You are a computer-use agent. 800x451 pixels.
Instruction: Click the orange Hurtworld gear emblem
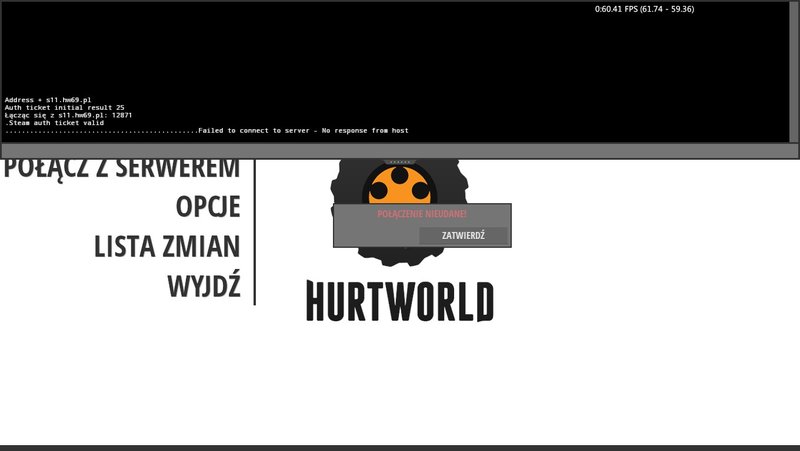click(x=399, y=186)
